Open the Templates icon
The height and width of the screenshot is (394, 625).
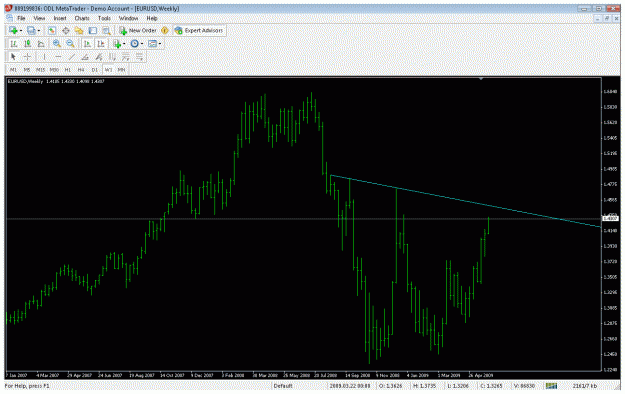pyautogui.click(x=152, y=44)
